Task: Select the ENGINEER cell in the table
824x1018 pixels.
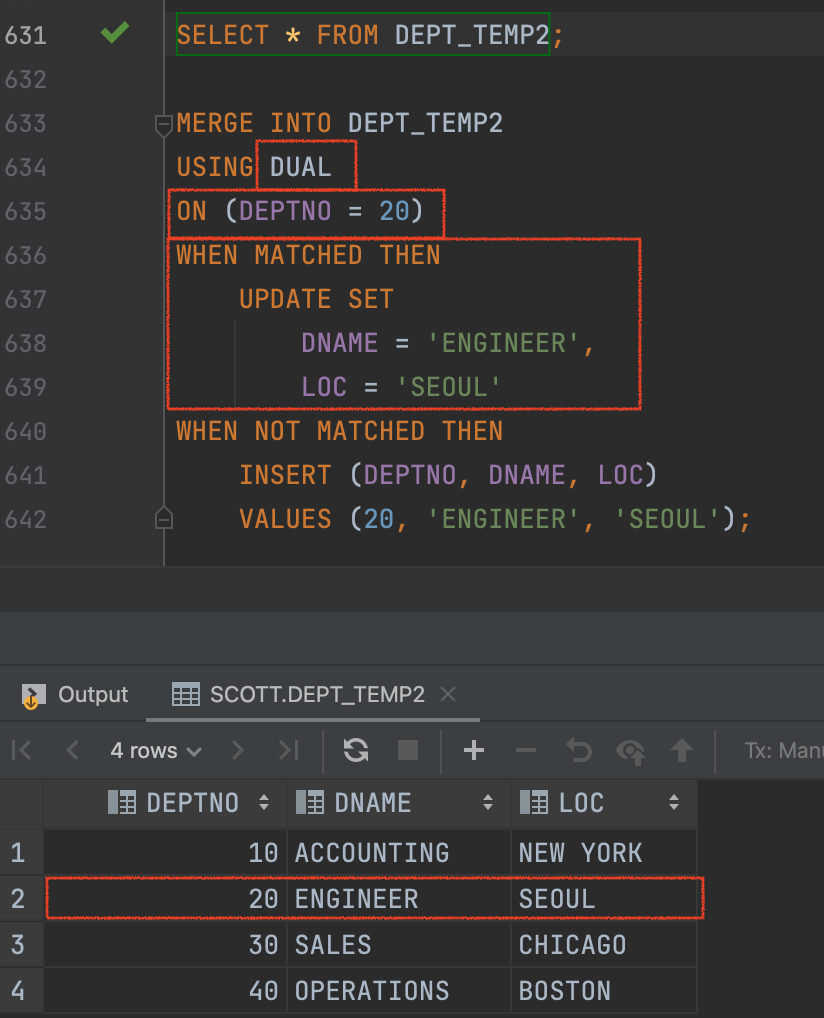Action: click(x=399, y=899)
